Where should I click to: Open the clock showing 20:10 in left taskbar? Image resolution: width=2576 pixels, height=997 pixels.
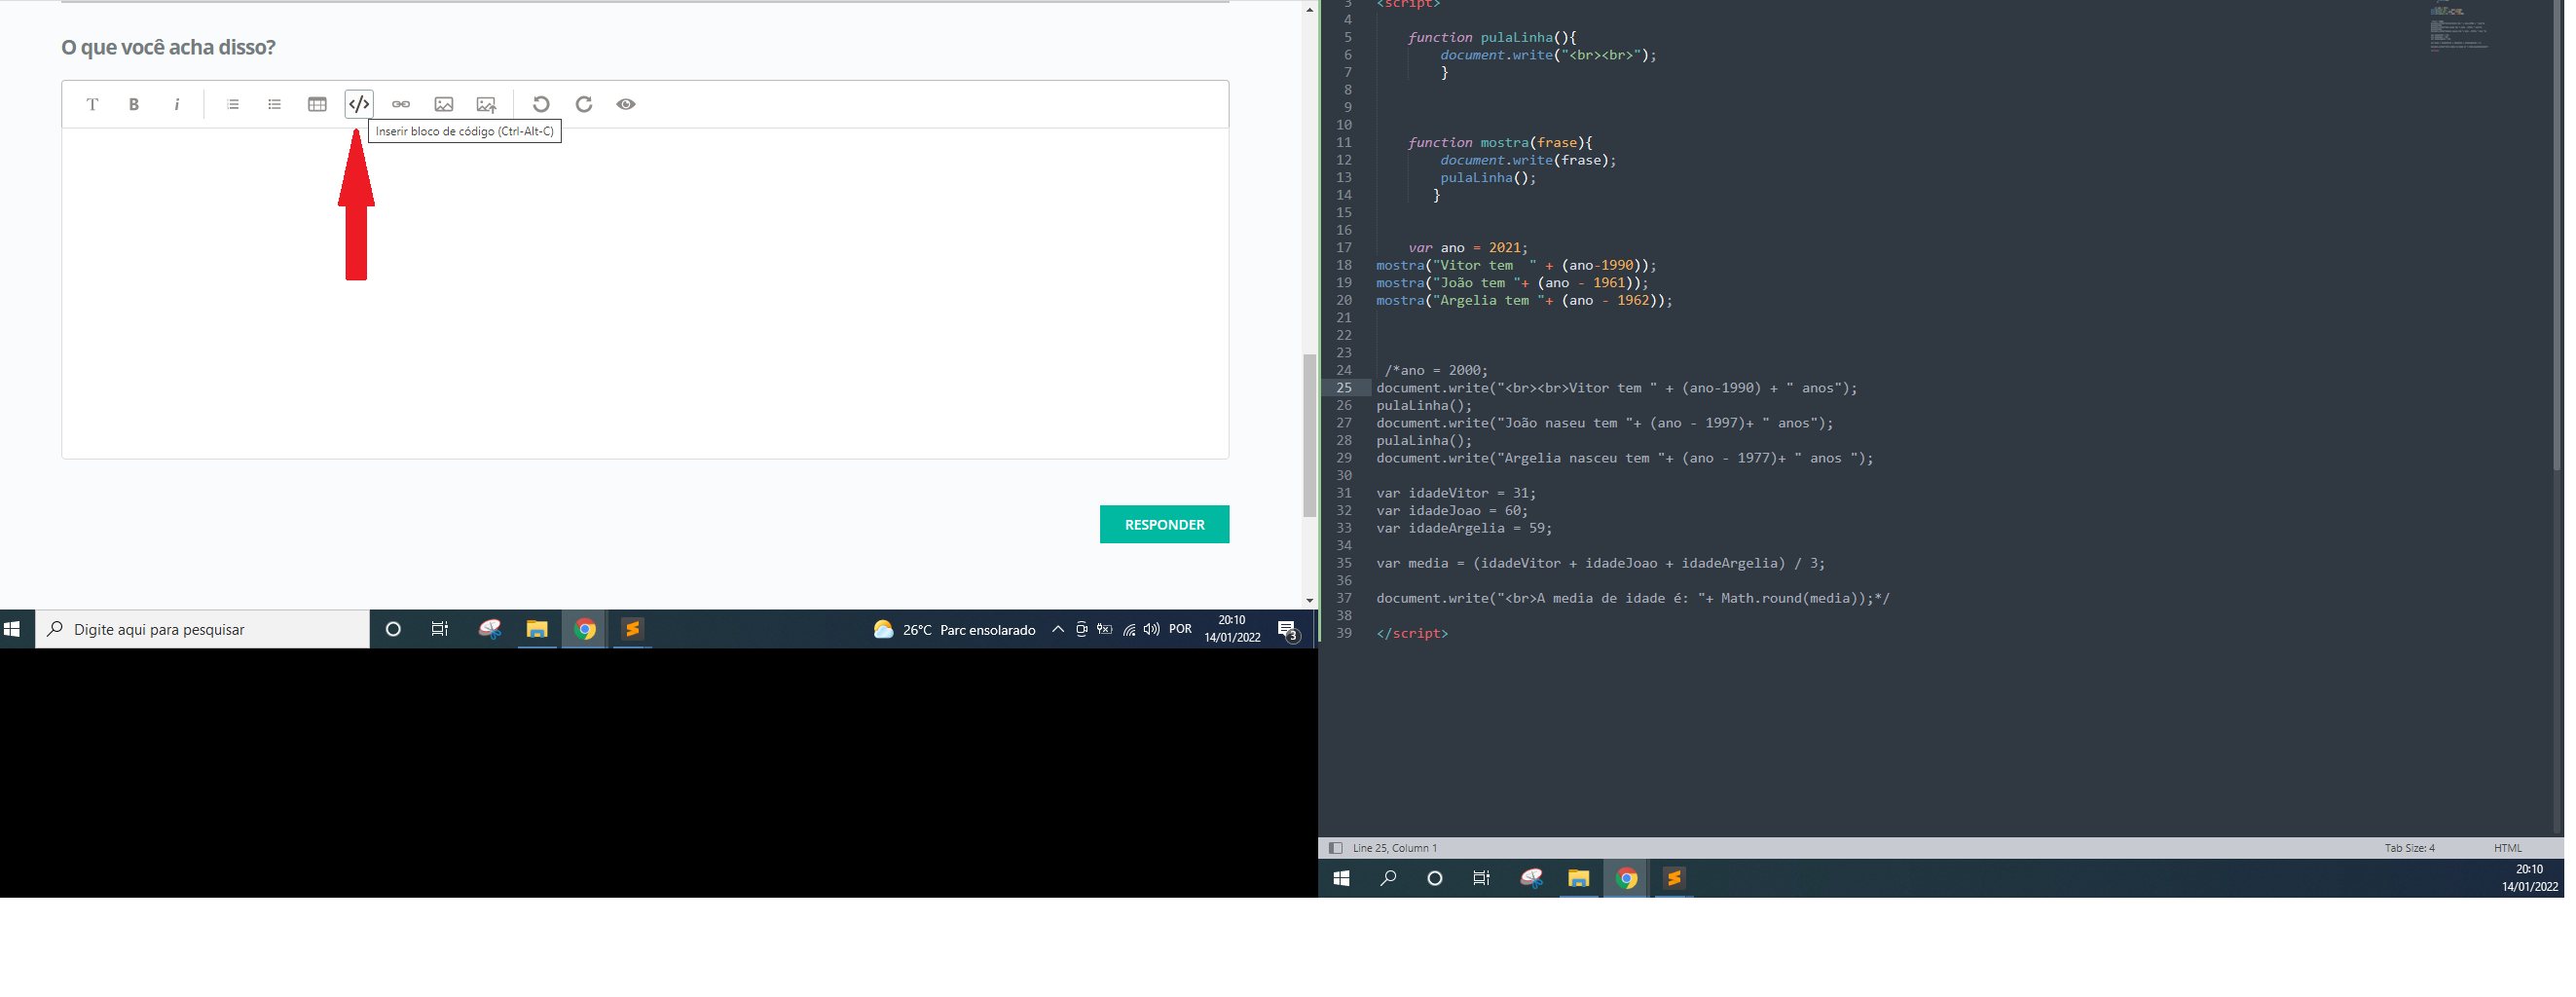(x=1232, y=629)
